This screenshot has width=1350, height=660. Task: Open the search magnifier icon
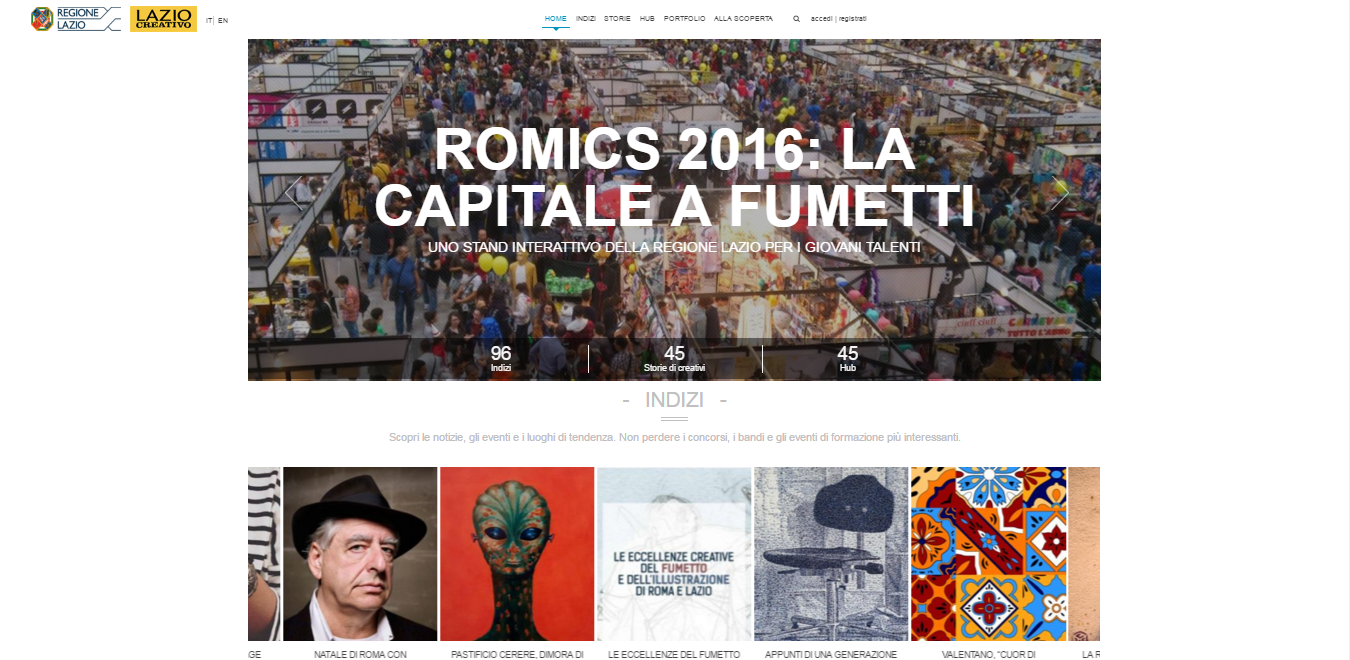pos(796,19)
